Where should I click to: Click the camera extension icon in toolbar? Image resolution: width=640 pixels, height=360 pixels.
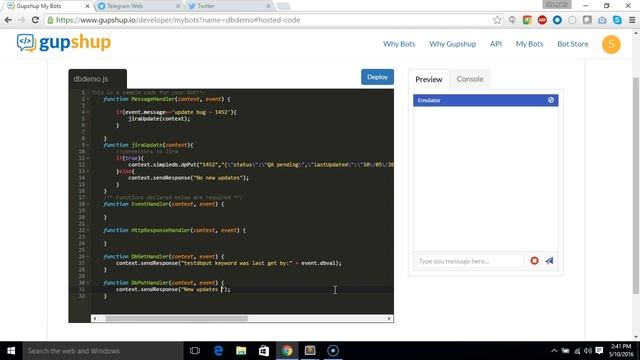point(602,20)
